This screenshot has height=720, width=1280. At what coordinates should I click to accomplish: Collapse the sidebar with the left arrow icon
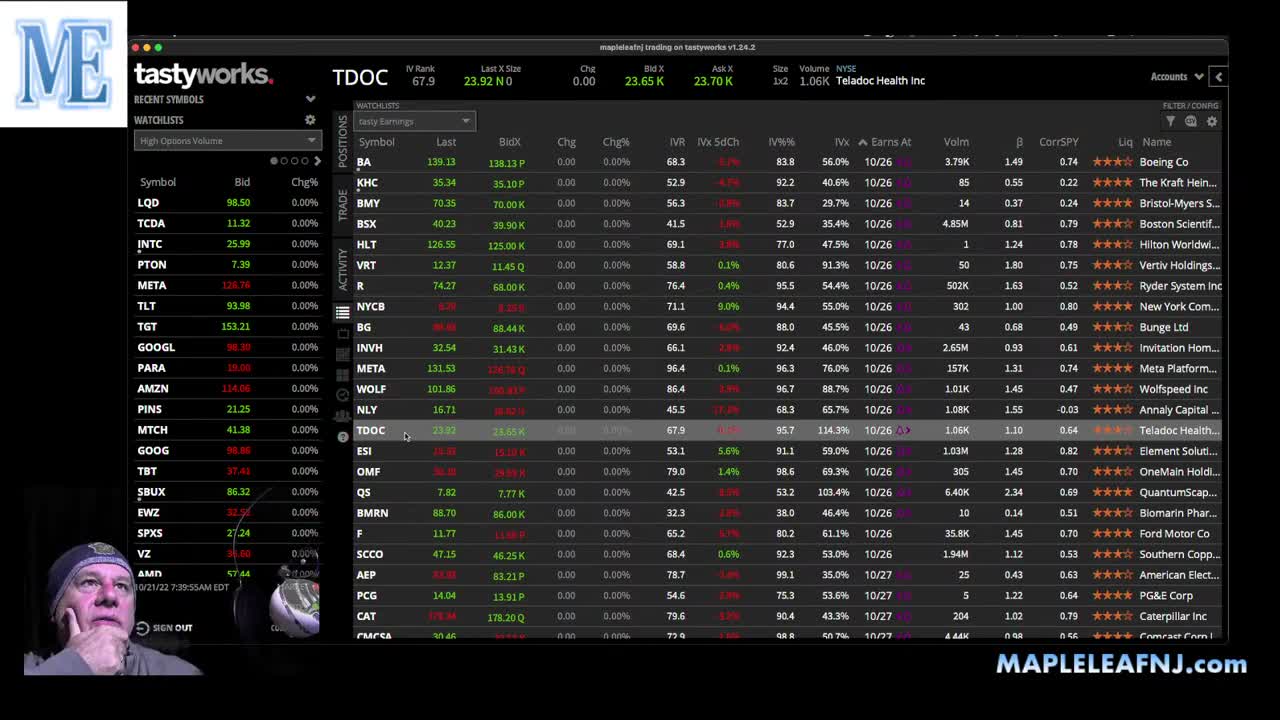pos(1218,77)
